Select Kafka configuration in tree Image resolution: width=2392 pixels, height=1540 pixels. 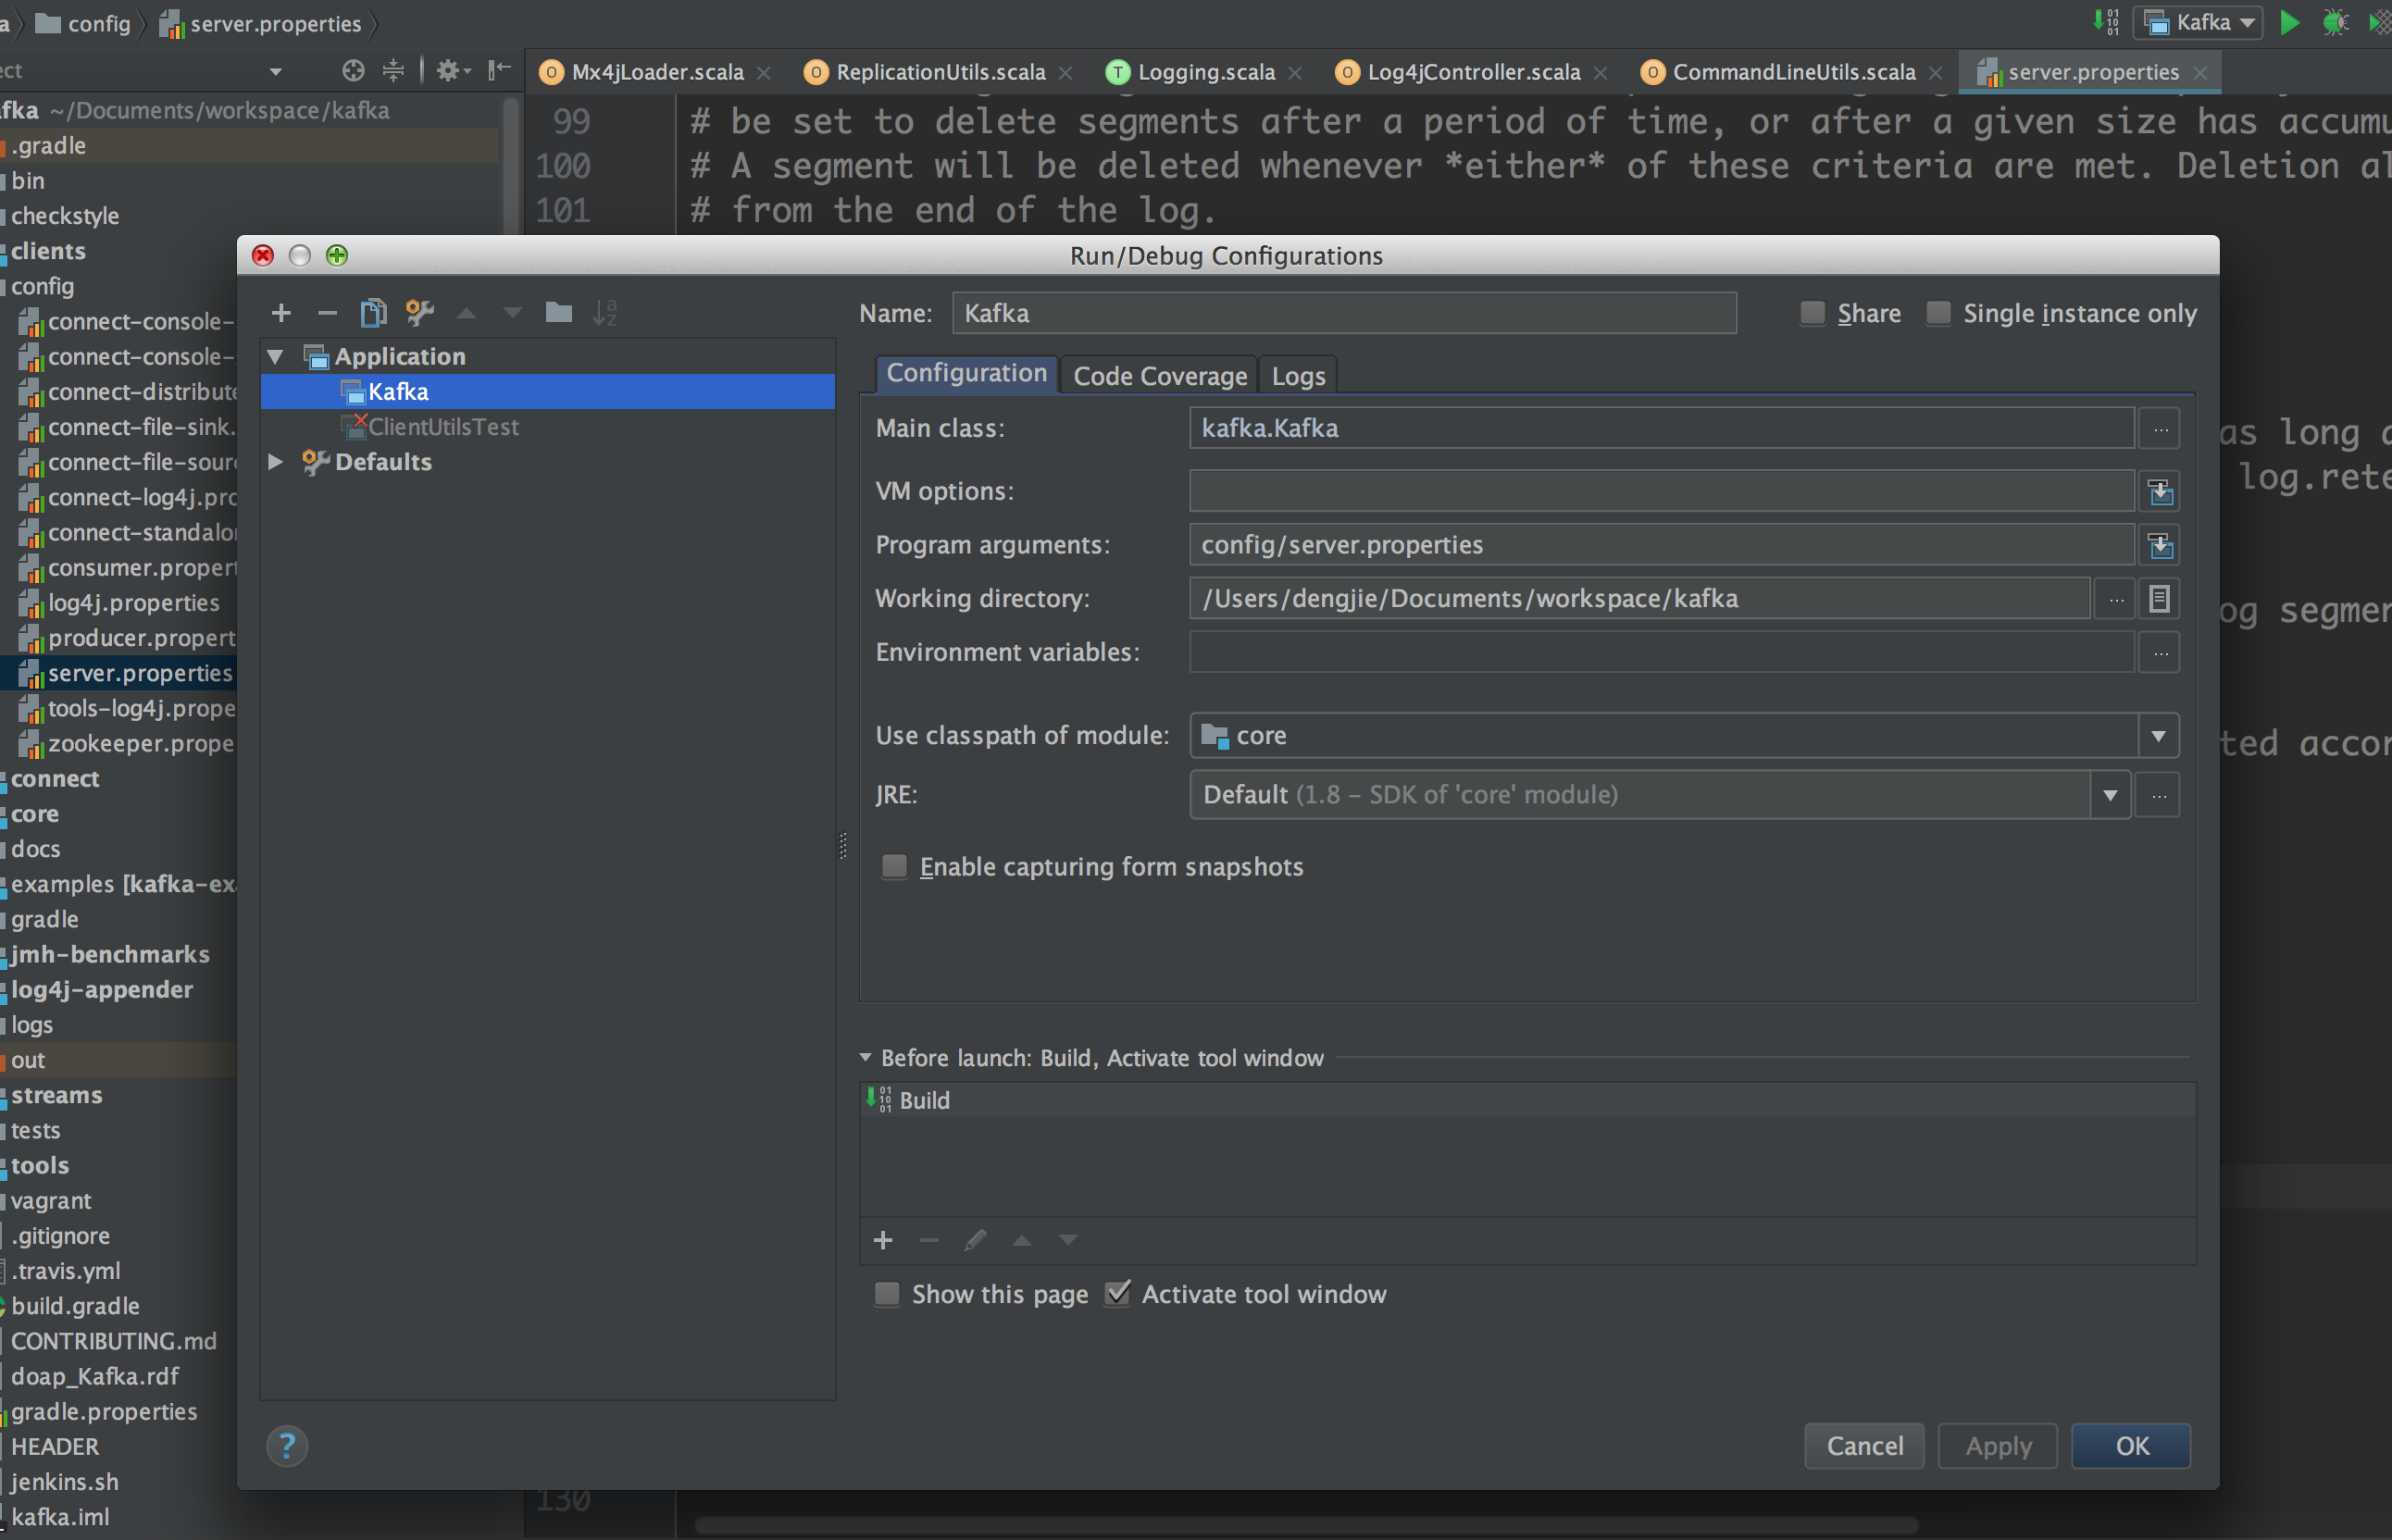(x=548, y=392)
